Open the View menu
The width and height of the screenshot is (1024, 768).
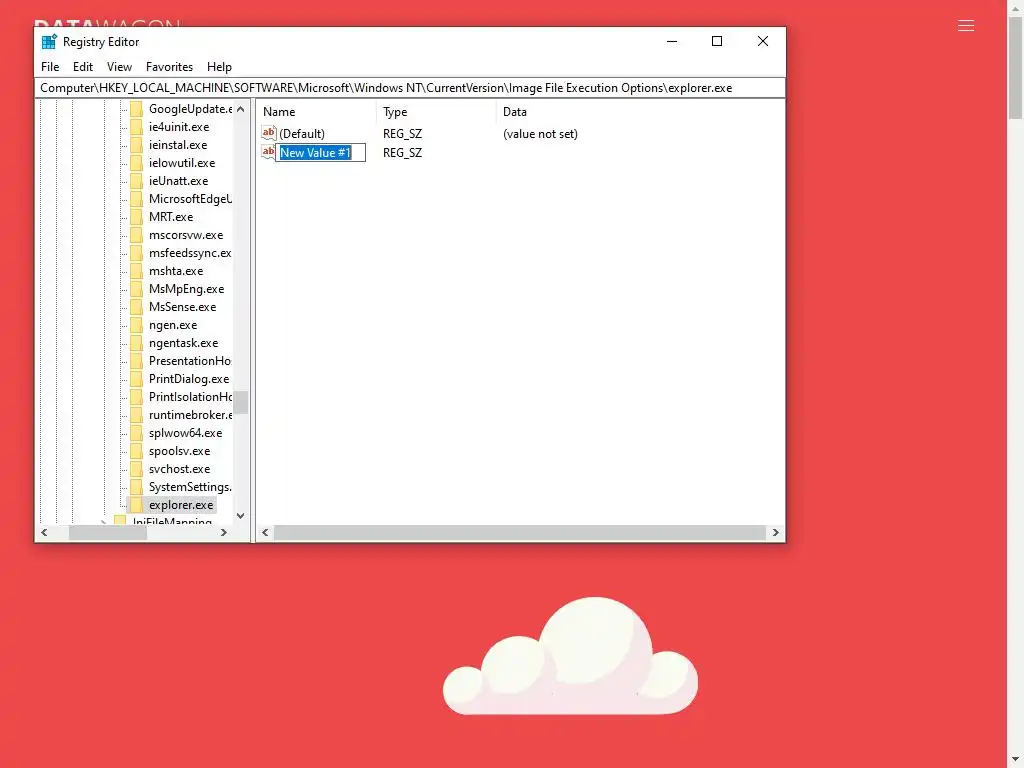click(120, 67)
